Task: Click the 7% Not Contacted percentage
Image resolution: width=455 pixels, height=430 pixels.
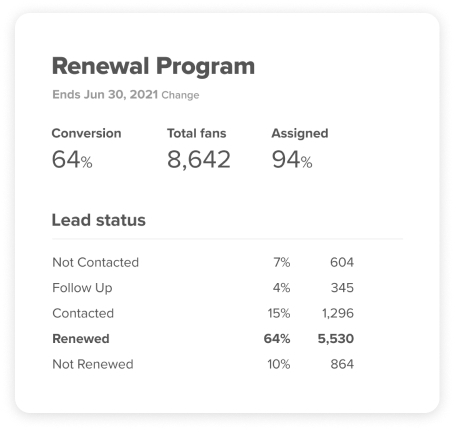Action: [282, 262]
